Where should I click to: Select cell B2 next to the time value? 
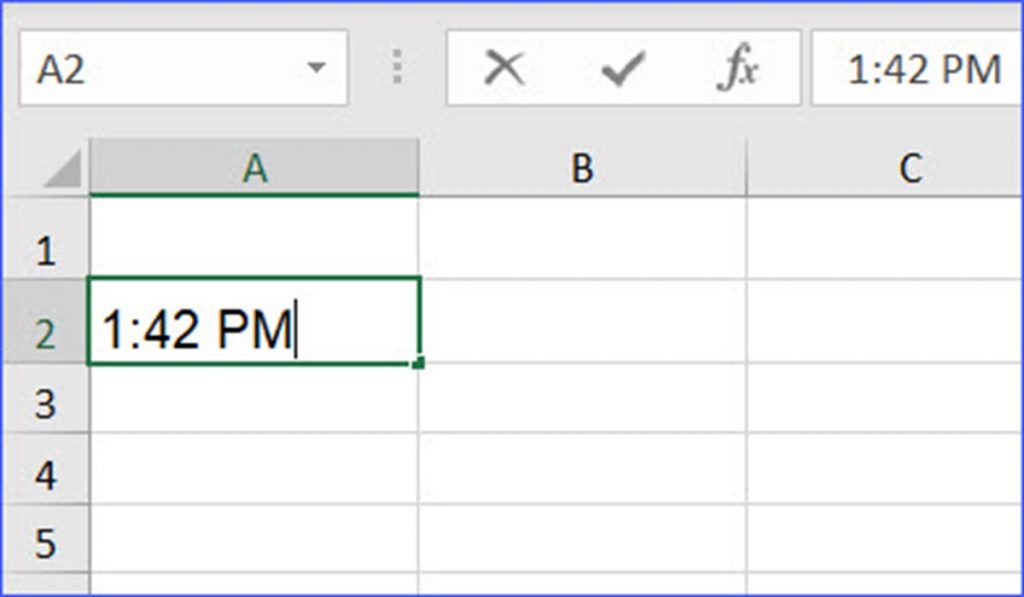coord(583,321)
